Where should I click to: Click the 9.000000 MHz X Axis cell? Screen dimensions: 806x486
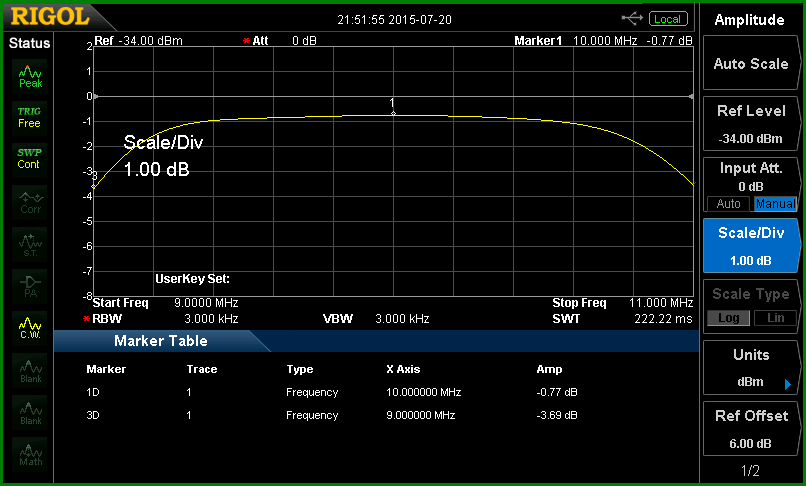[x=420, y=415]
